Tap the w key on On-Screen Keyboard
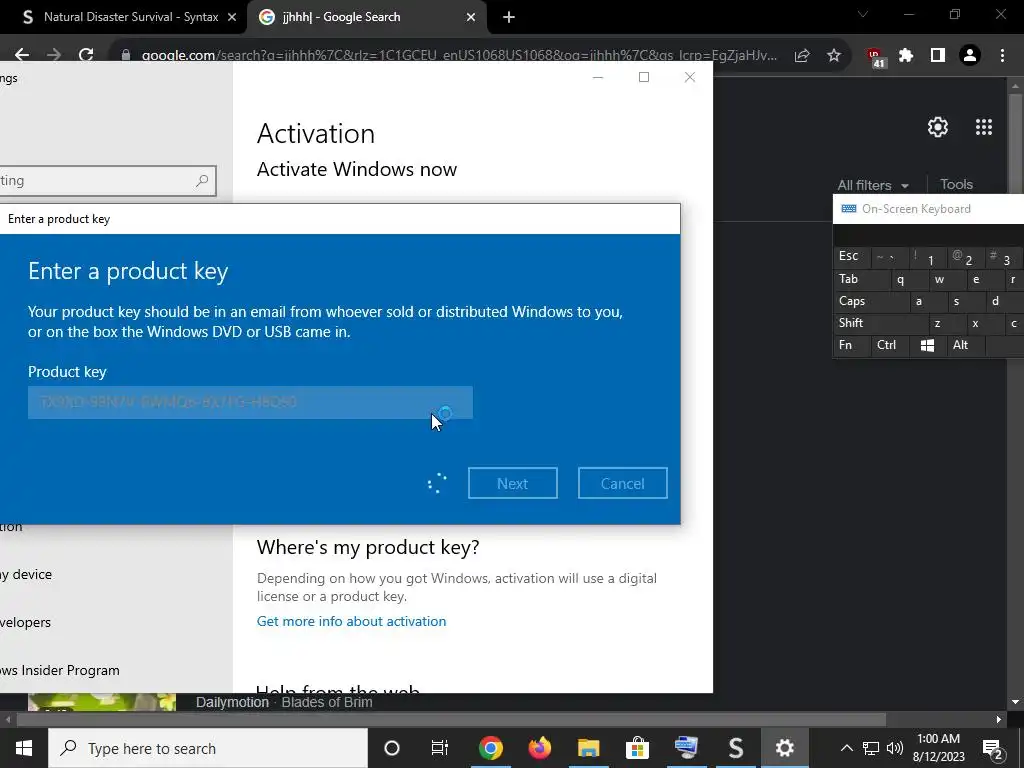This screenshot has width=1024, height=768. (x=946, y=279)
